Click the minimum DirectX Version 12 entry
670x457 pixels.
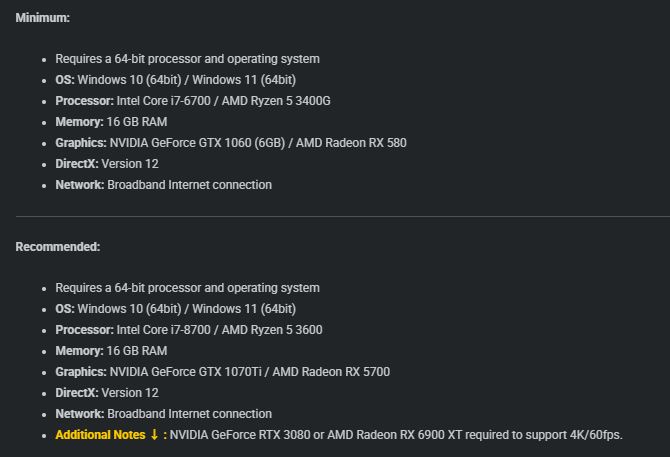107,164
